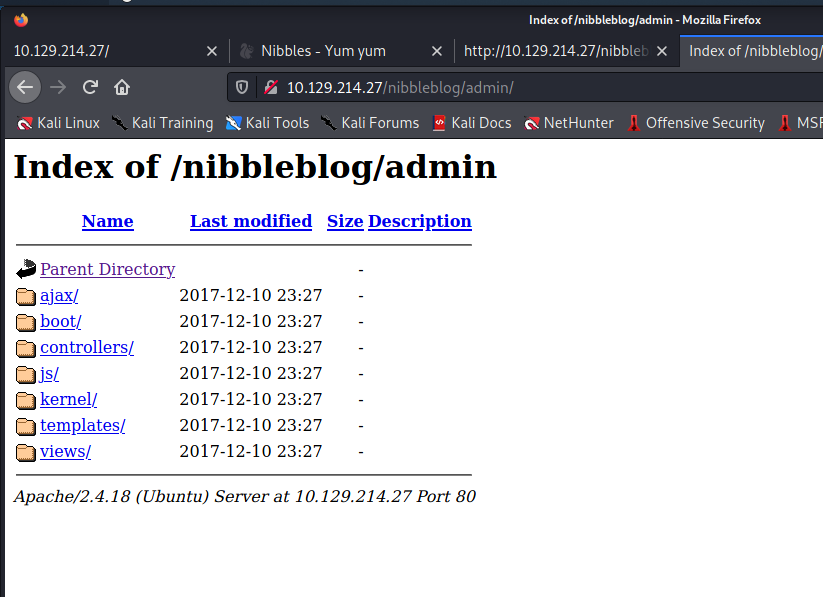Open the ajax/ folder icon

coord(26,295)
